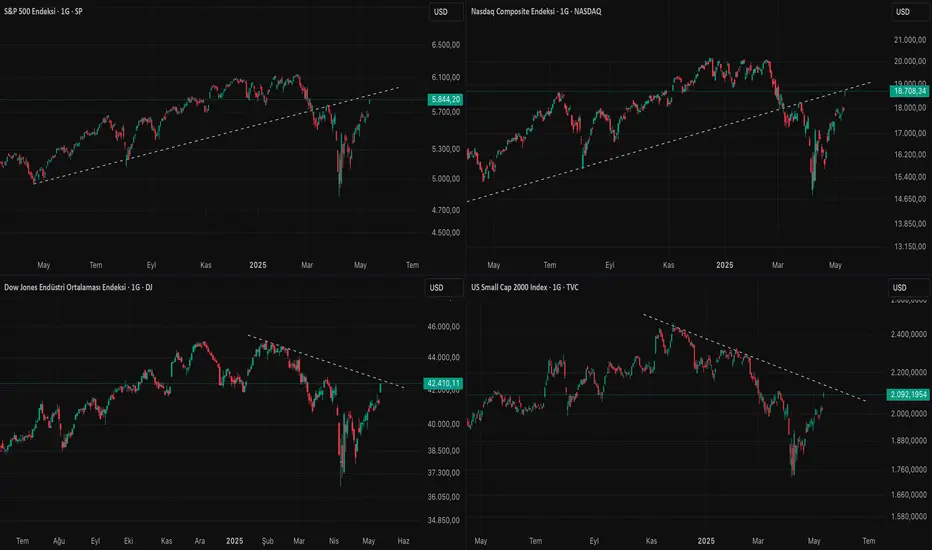Viewport: 932px width, 550px height.
Task: Click Şub on the Dow Jones time axis
Action: pyautogui.click(x=267, y=537)
